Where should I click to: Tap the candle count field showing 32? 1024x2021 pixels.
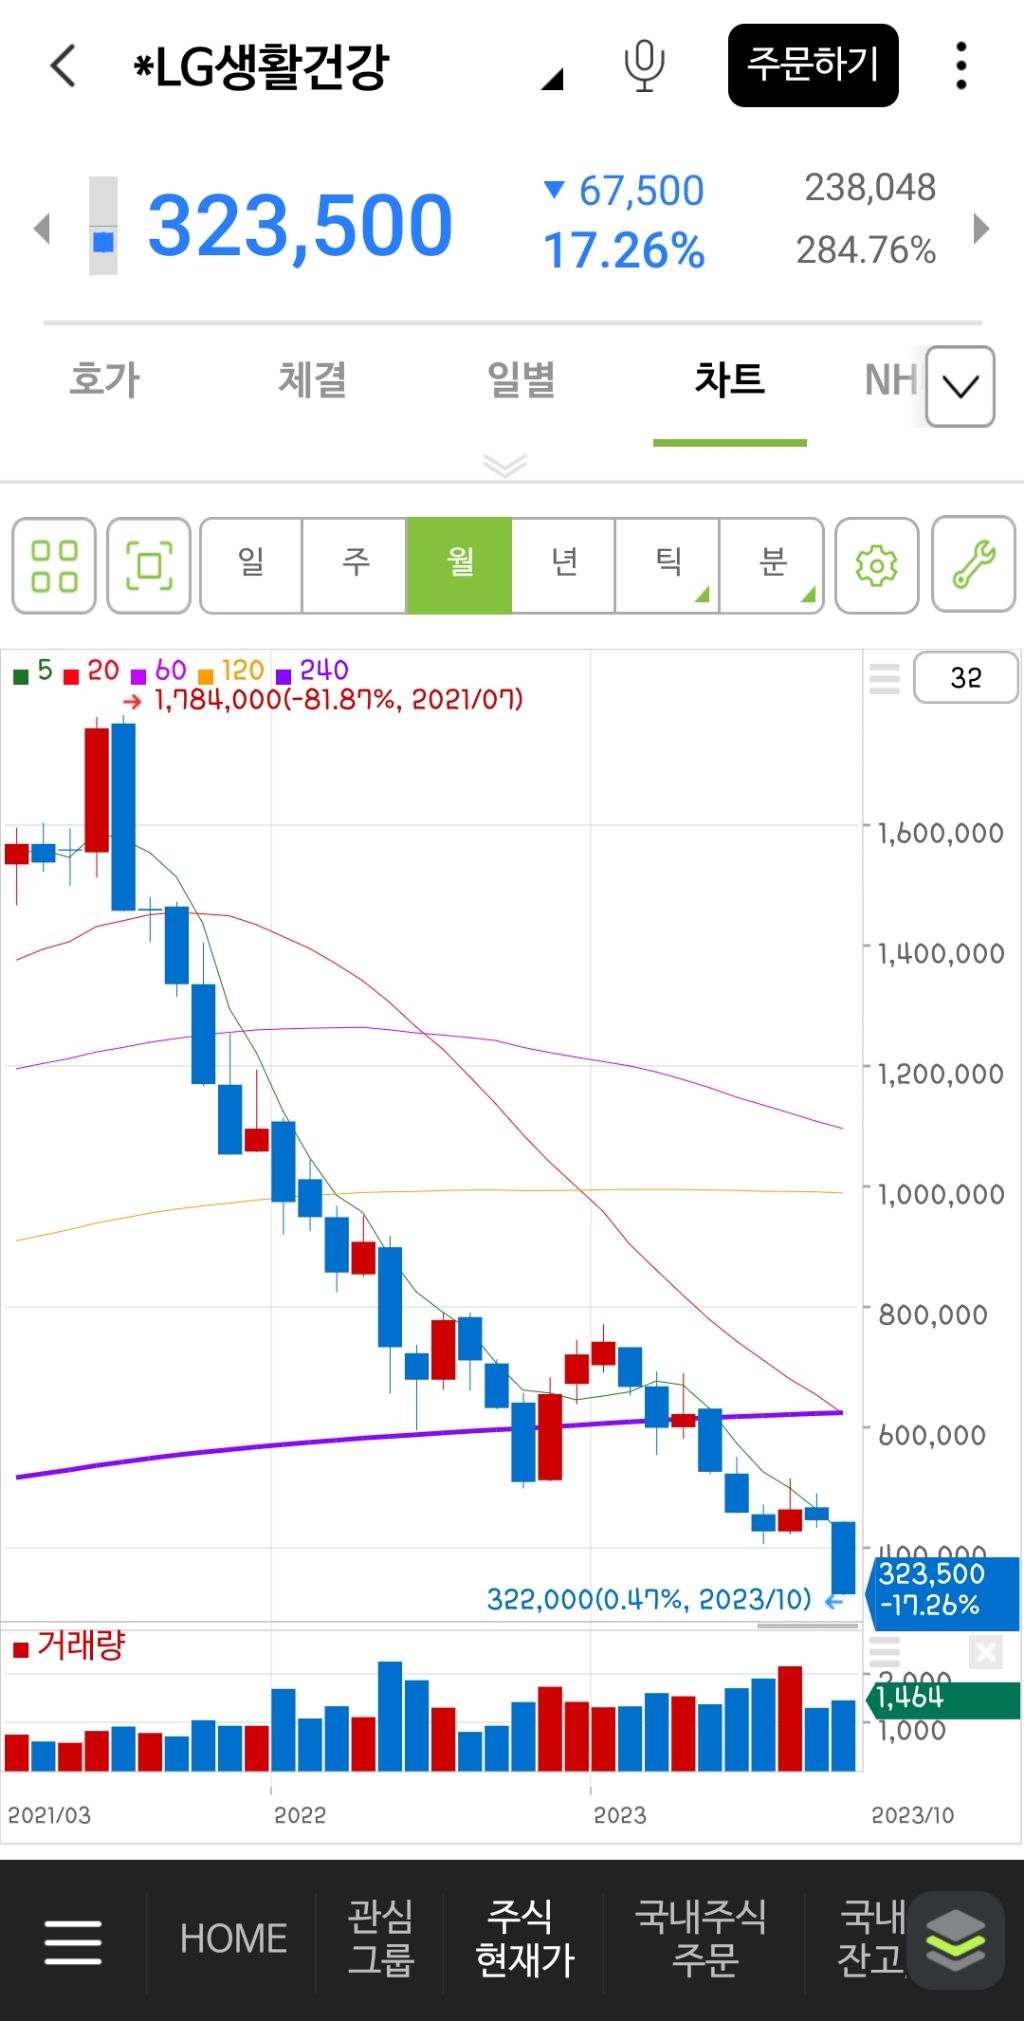[x=966, y=678]
